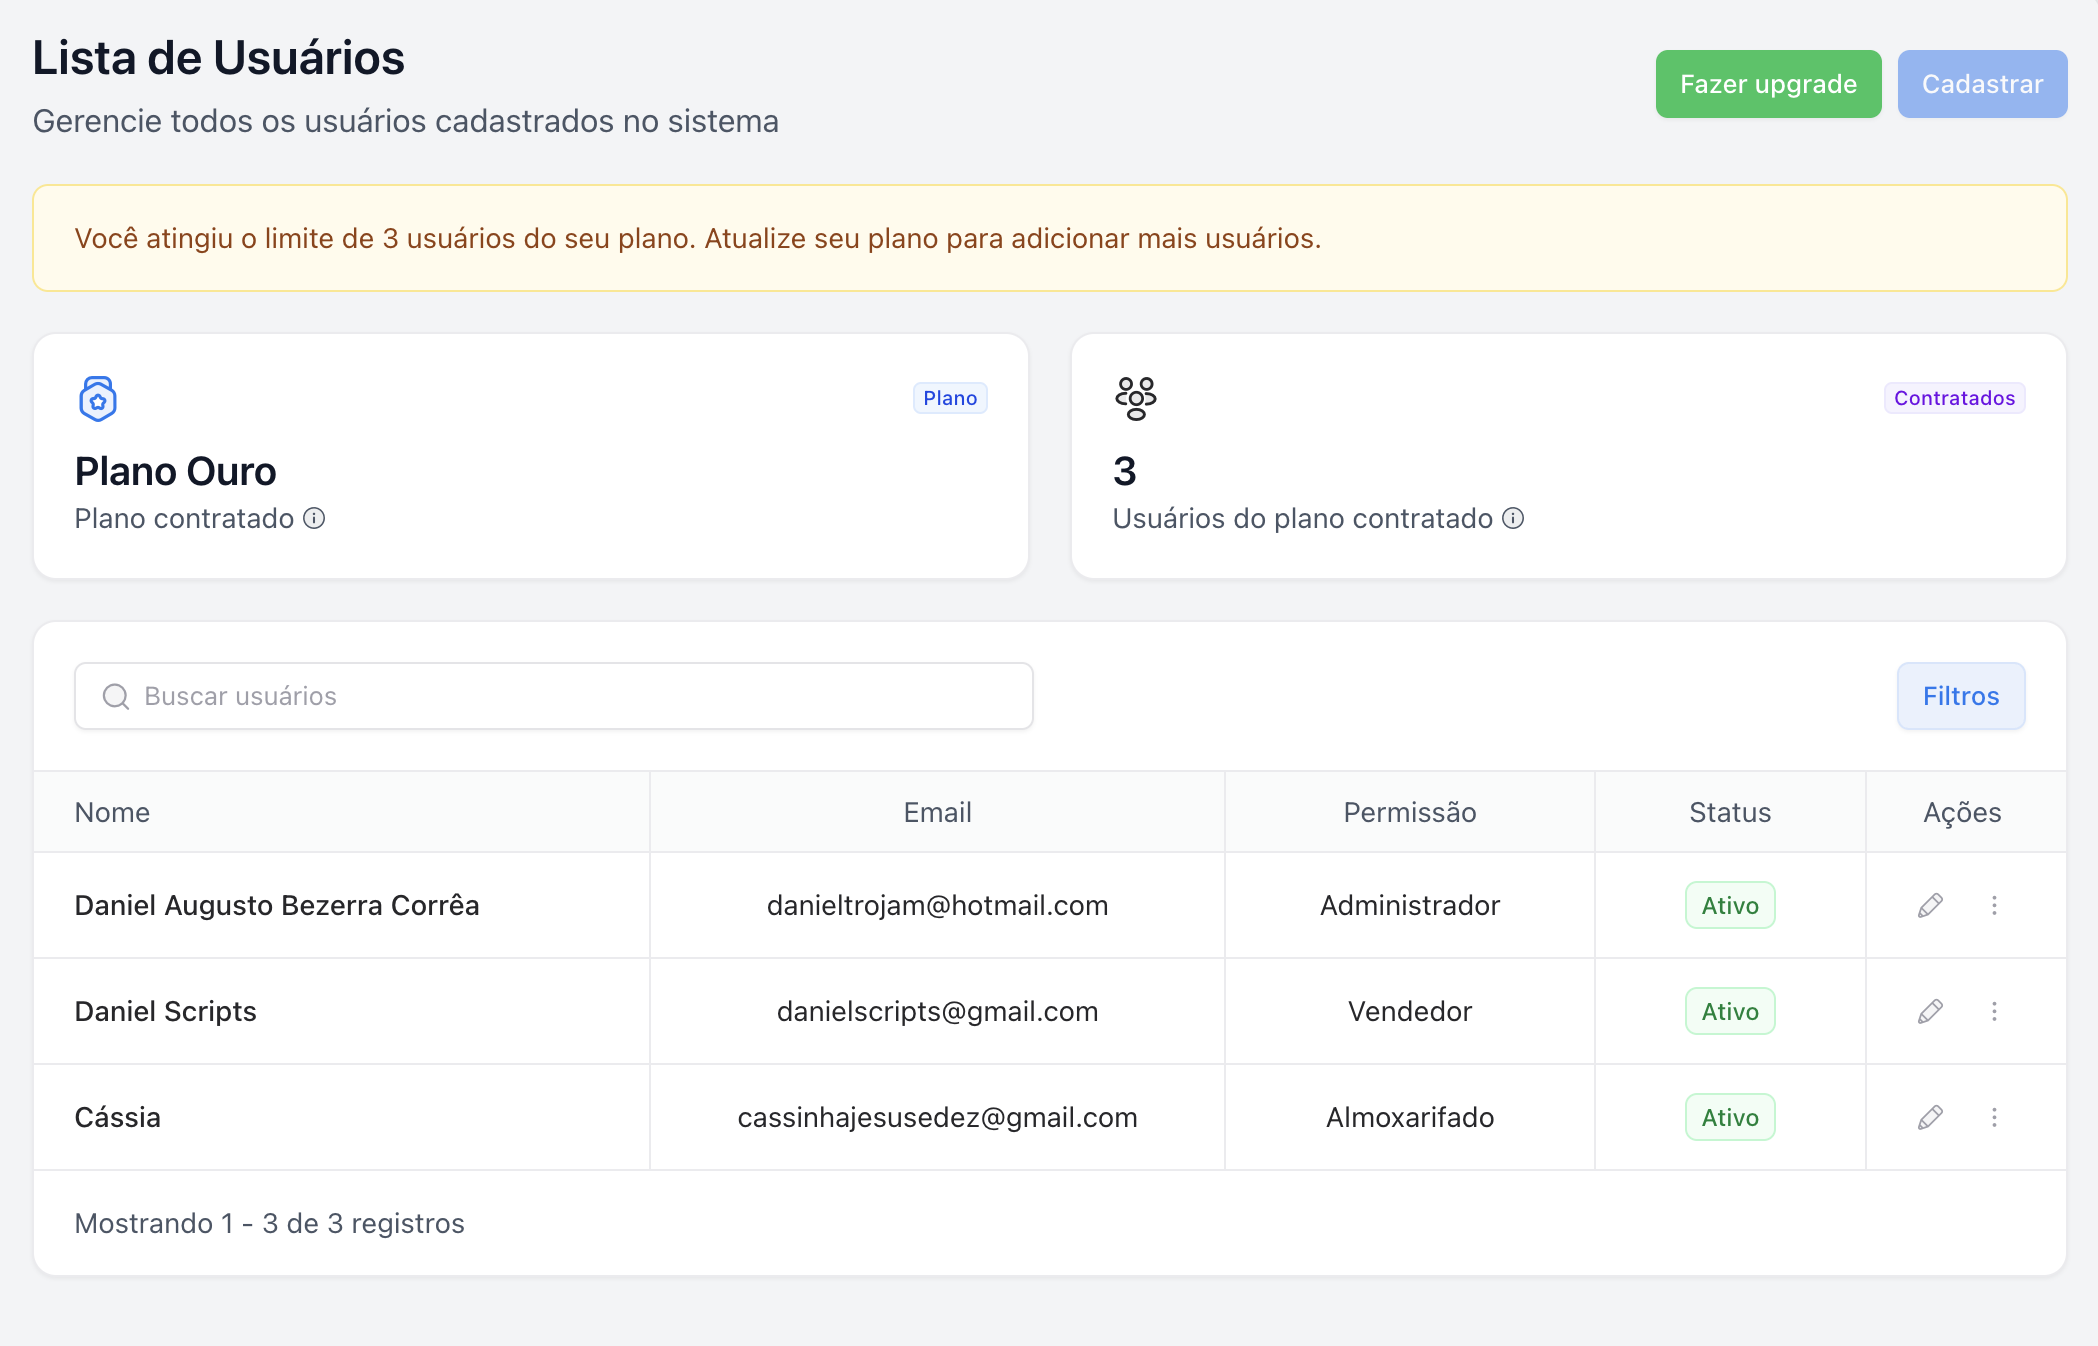Viewport: 2098px width, 1346px height.
Task: Open the Filtros panel
Action: [1960, 696]
